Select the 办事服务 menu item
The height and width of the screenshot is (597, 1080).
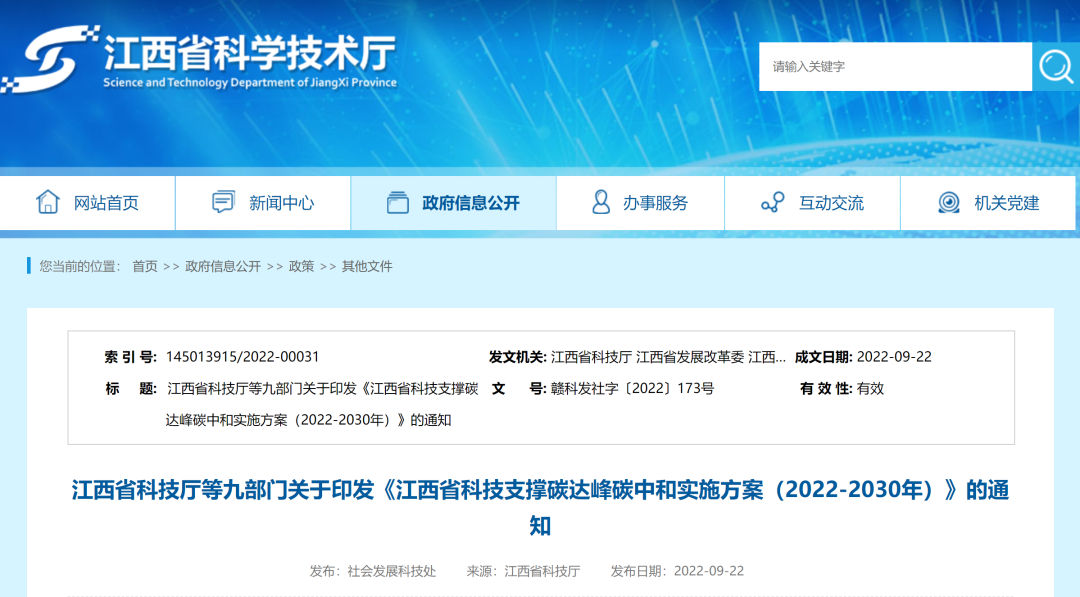point(655,203)
